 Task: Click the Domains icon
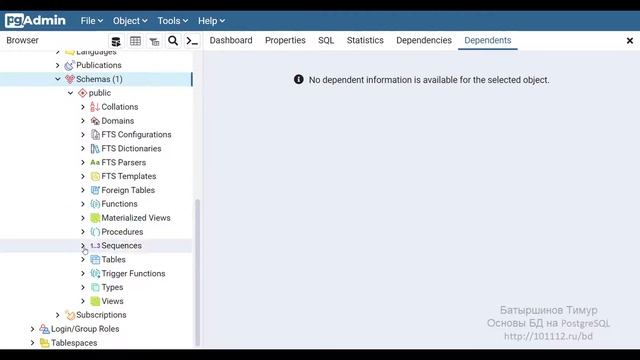point(95,121)
